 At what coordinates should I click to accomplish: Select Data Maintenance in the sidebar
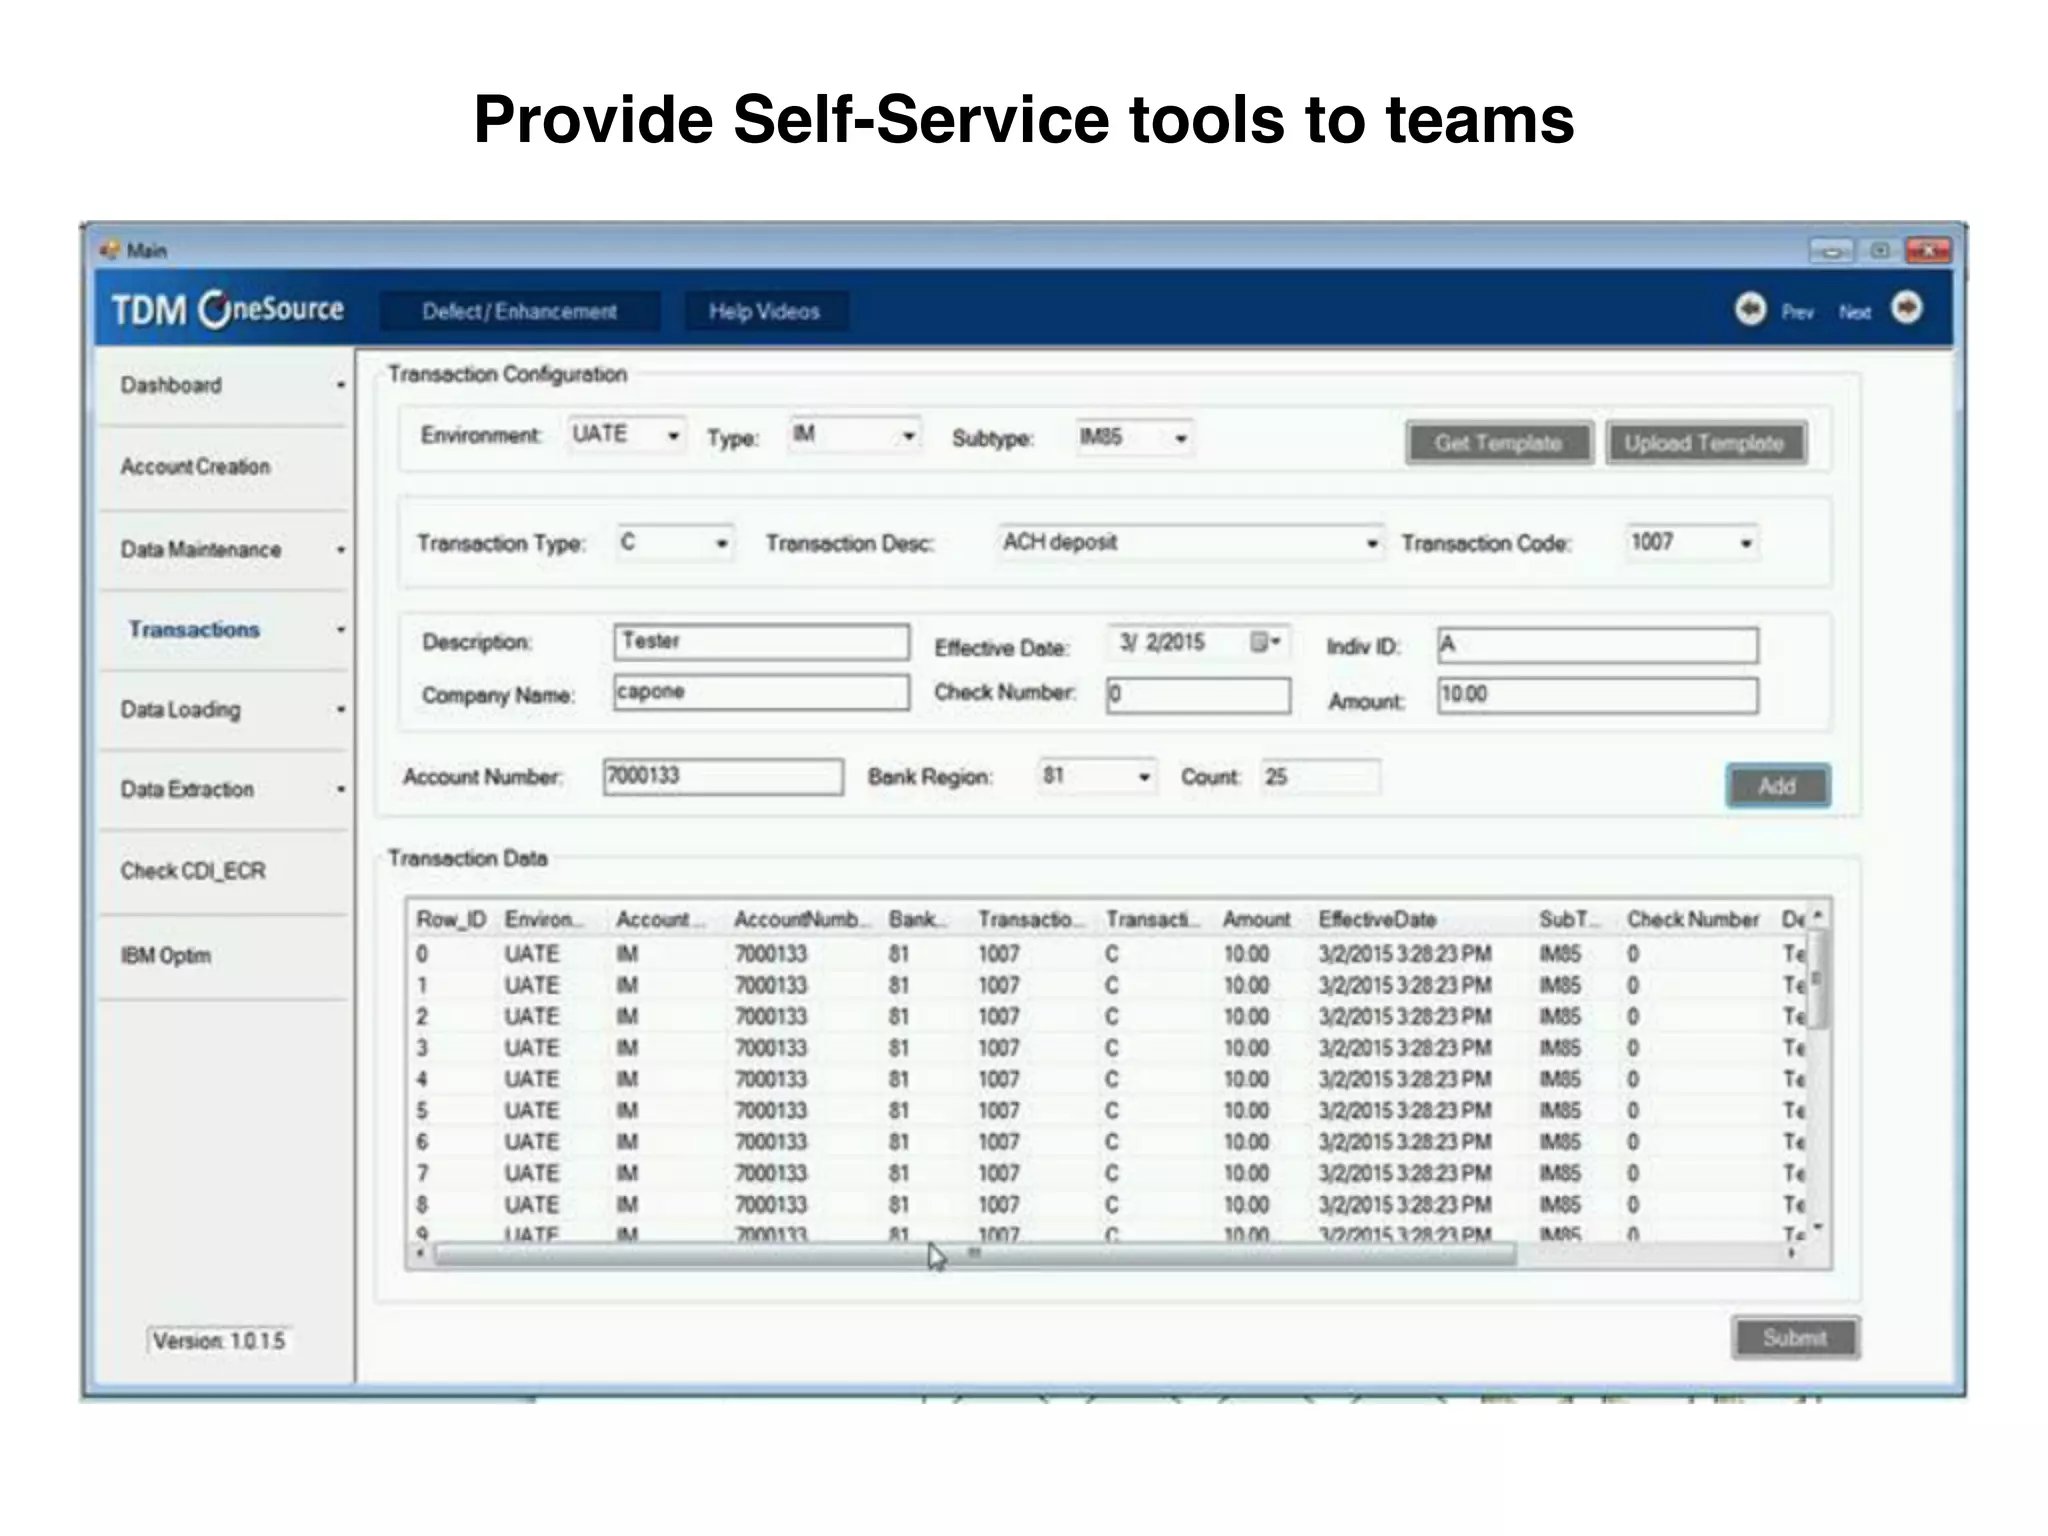[x=201, y=550]
